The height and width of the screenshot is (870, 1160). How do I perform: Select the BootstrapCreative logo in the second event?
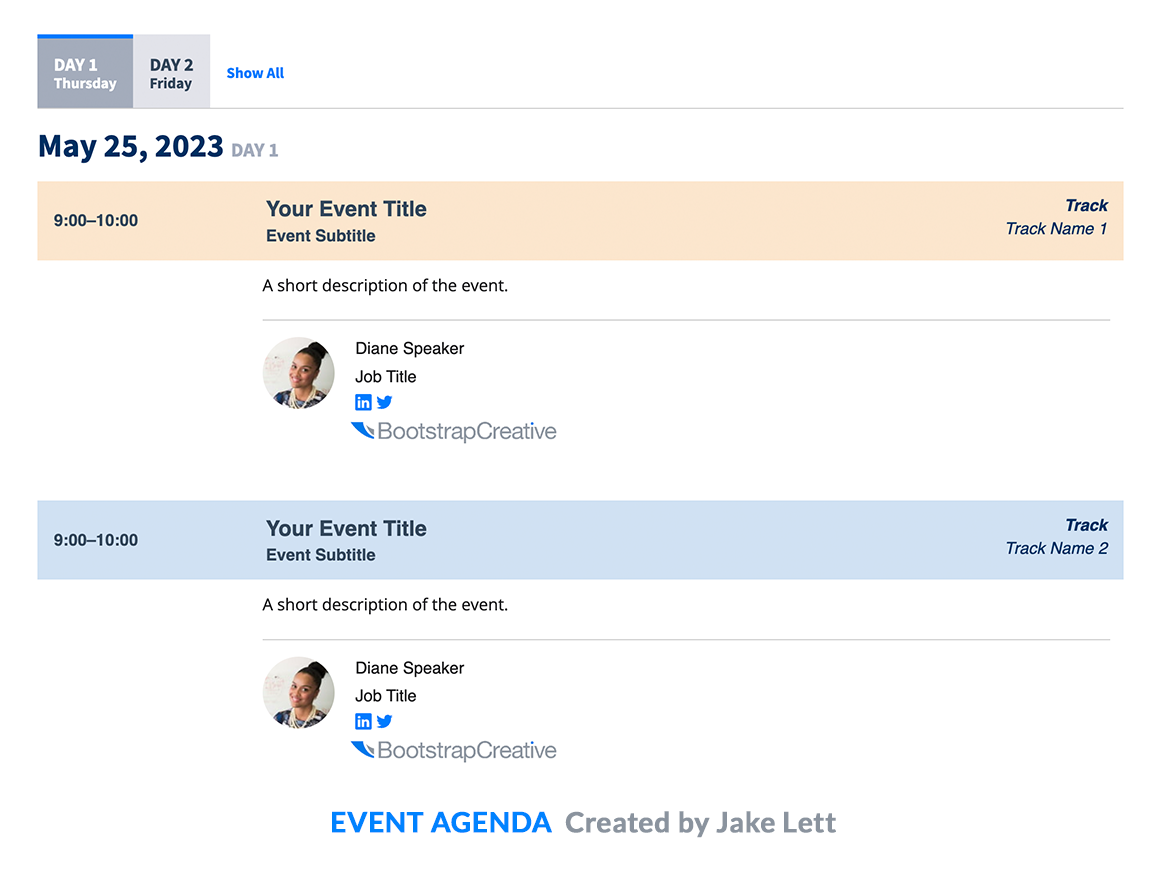coord(454,750)
